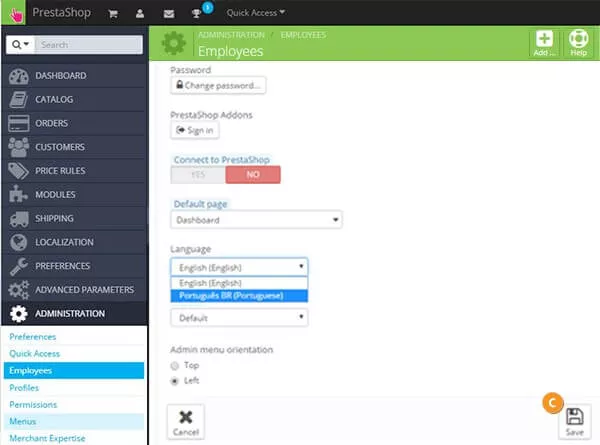Open the Default page Dashboard dropdown

256,220
